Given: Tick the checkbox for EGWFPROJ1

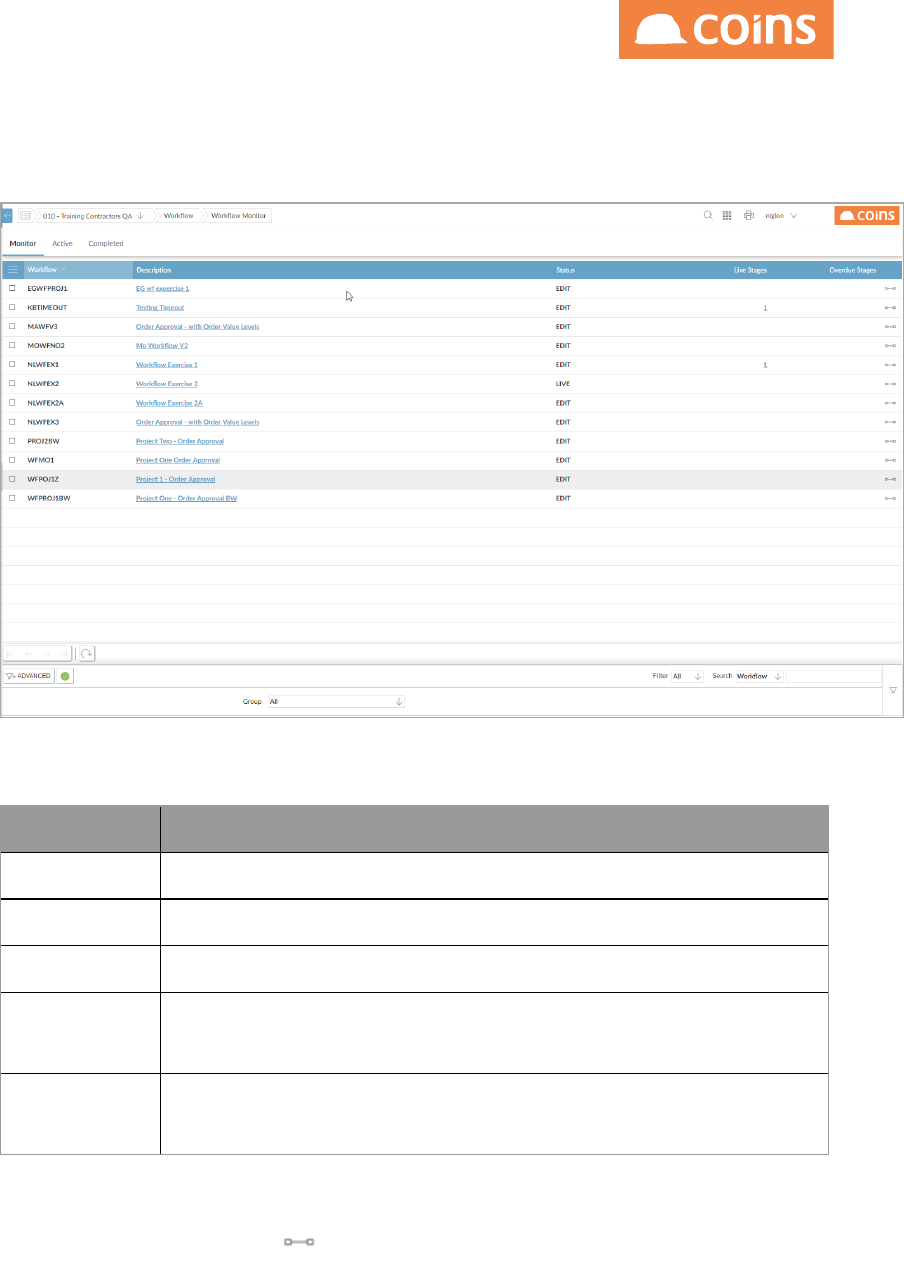Looking at the screenshot, I should [13, 288].
